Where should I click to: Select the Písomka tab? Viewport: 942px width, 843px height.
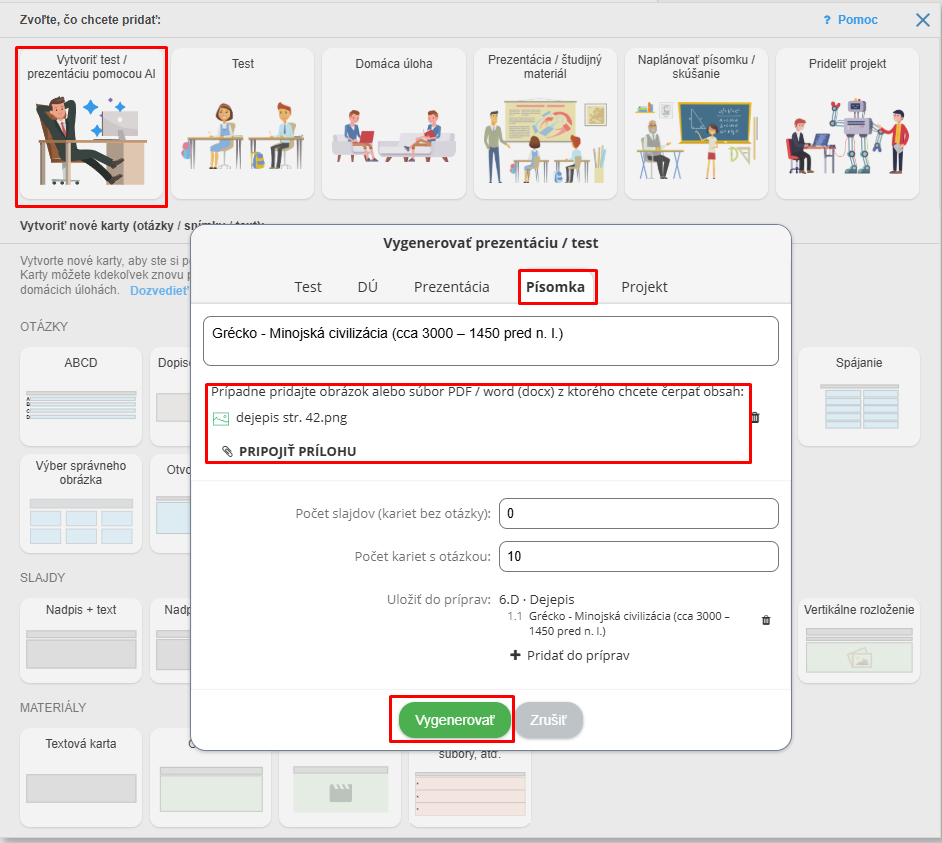point(556,287)
